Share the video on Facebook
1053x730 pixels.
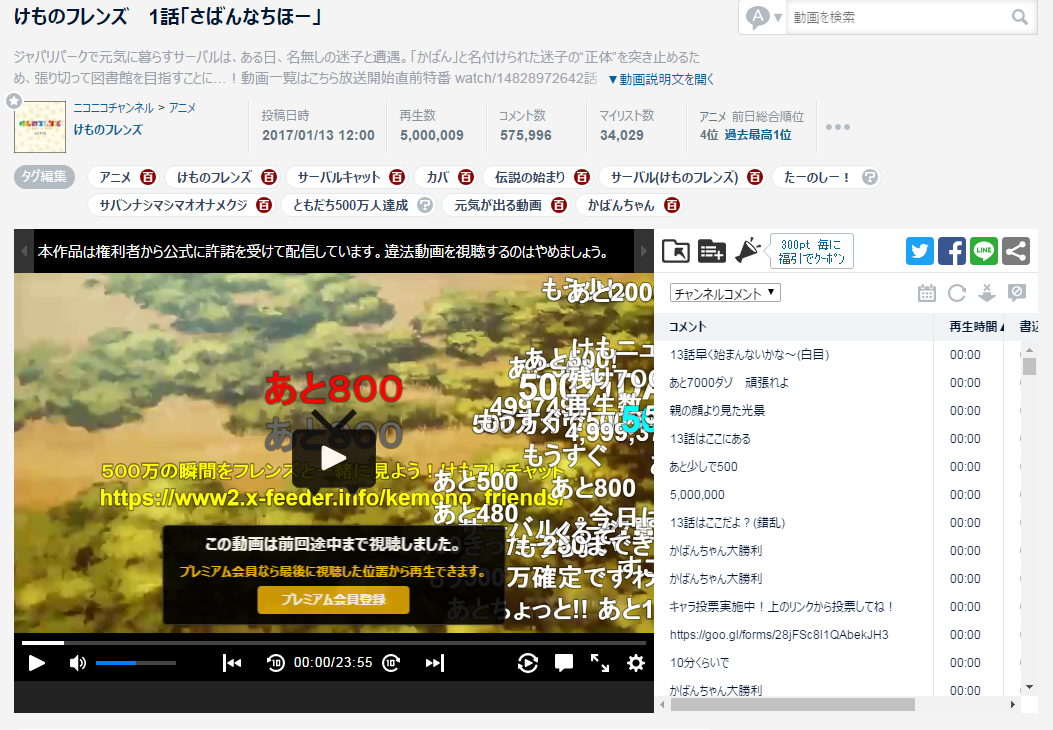[x=952, y=251]
